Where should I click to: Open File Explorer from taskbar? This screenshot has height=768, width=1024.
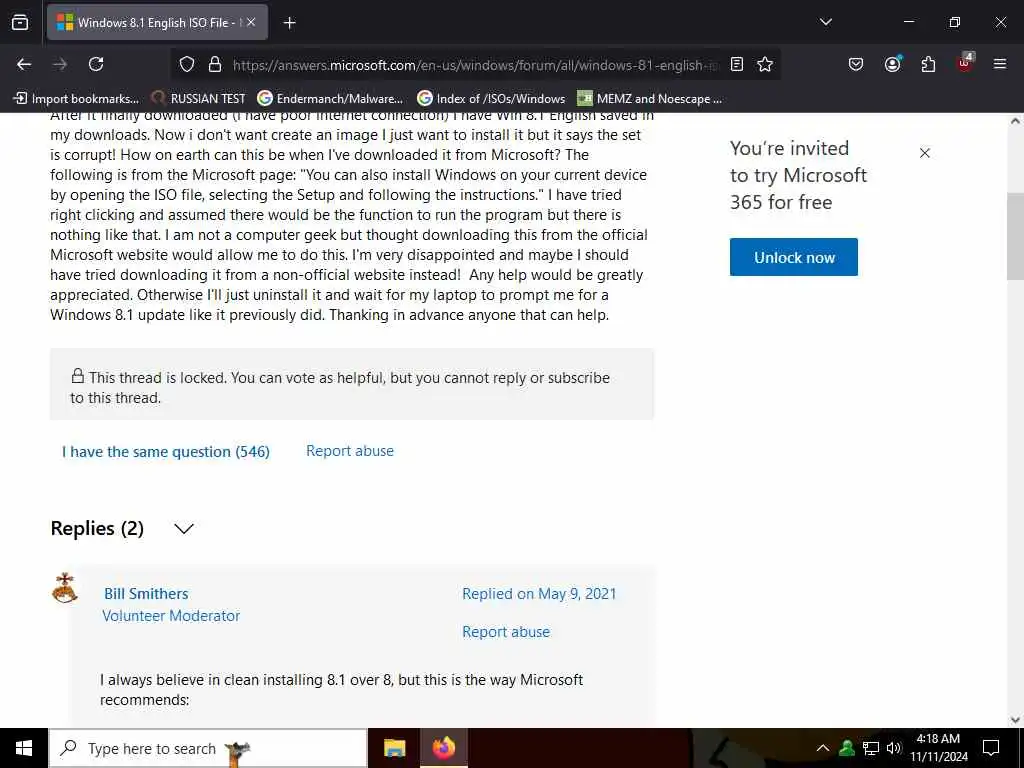(394, 748)
